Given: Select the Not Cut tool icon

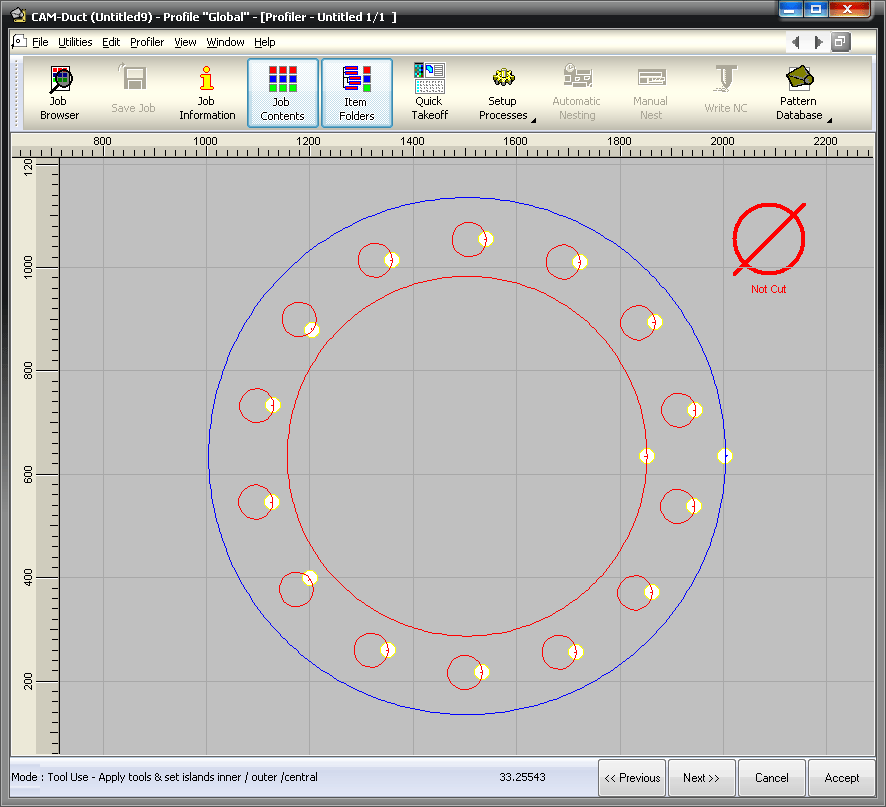Looking at the screenshot, I should coord(768,240).
